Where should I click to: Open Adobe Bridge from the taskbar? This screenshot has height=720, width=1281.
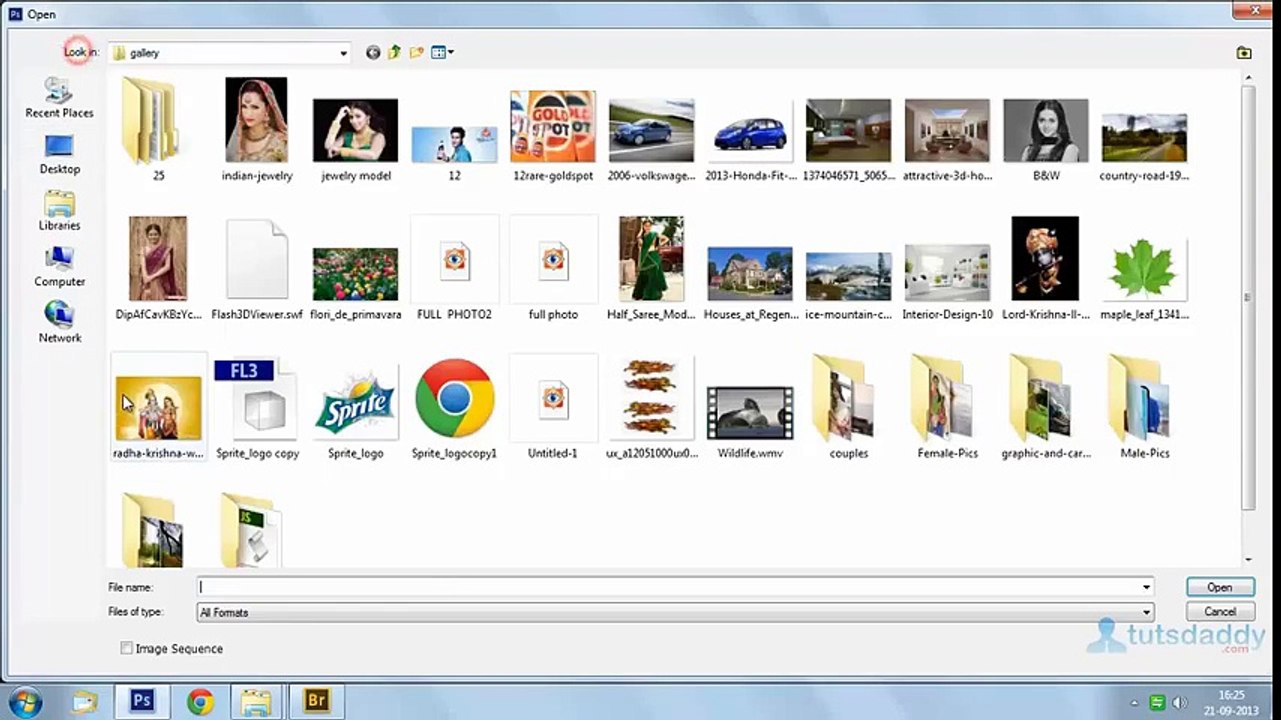(x=316, y=701)
